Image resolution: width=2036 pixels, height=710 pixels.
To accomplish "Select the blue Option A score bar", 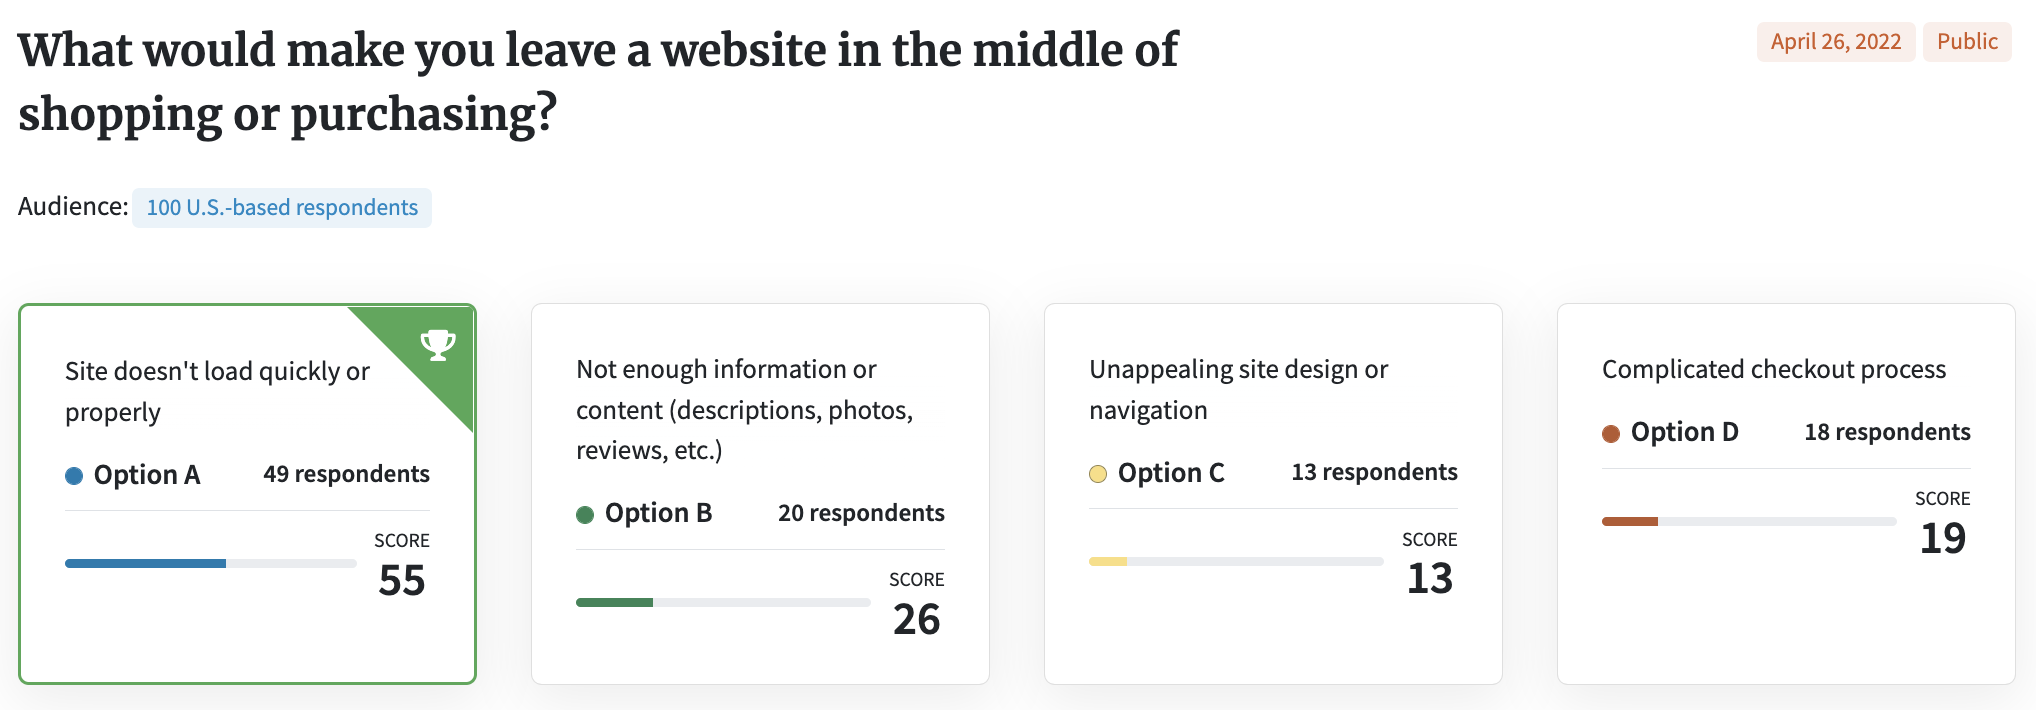I will 211,564.
